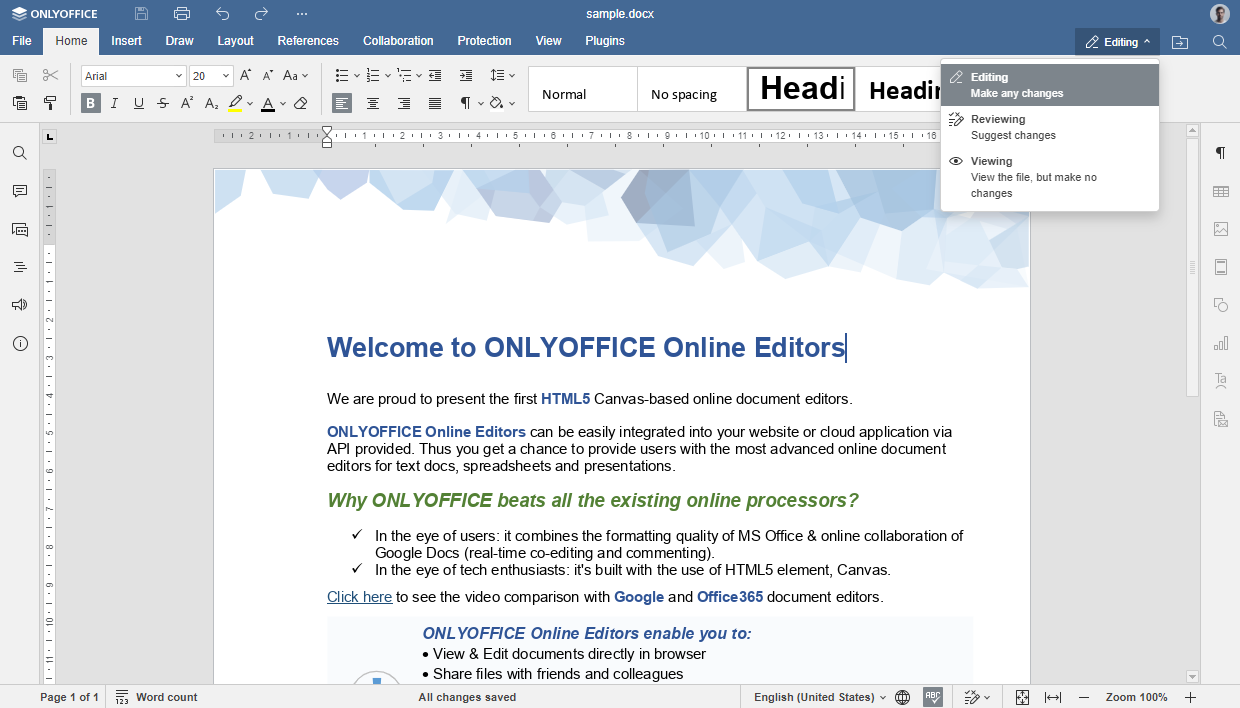The image size is (1240, 708).
Task: Toggle spell checking in status bar
Action: [932, 697]
